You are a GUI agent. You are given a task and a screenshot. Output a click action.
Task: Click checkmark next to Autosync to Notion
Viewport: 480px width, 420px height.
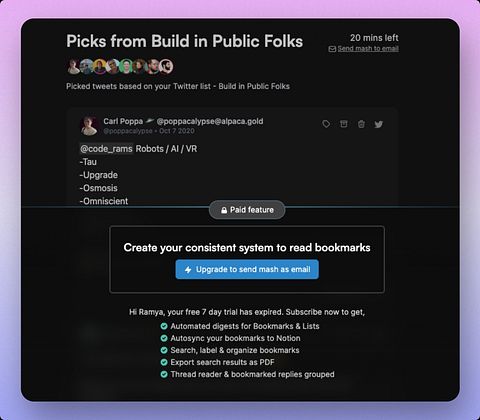164,338
